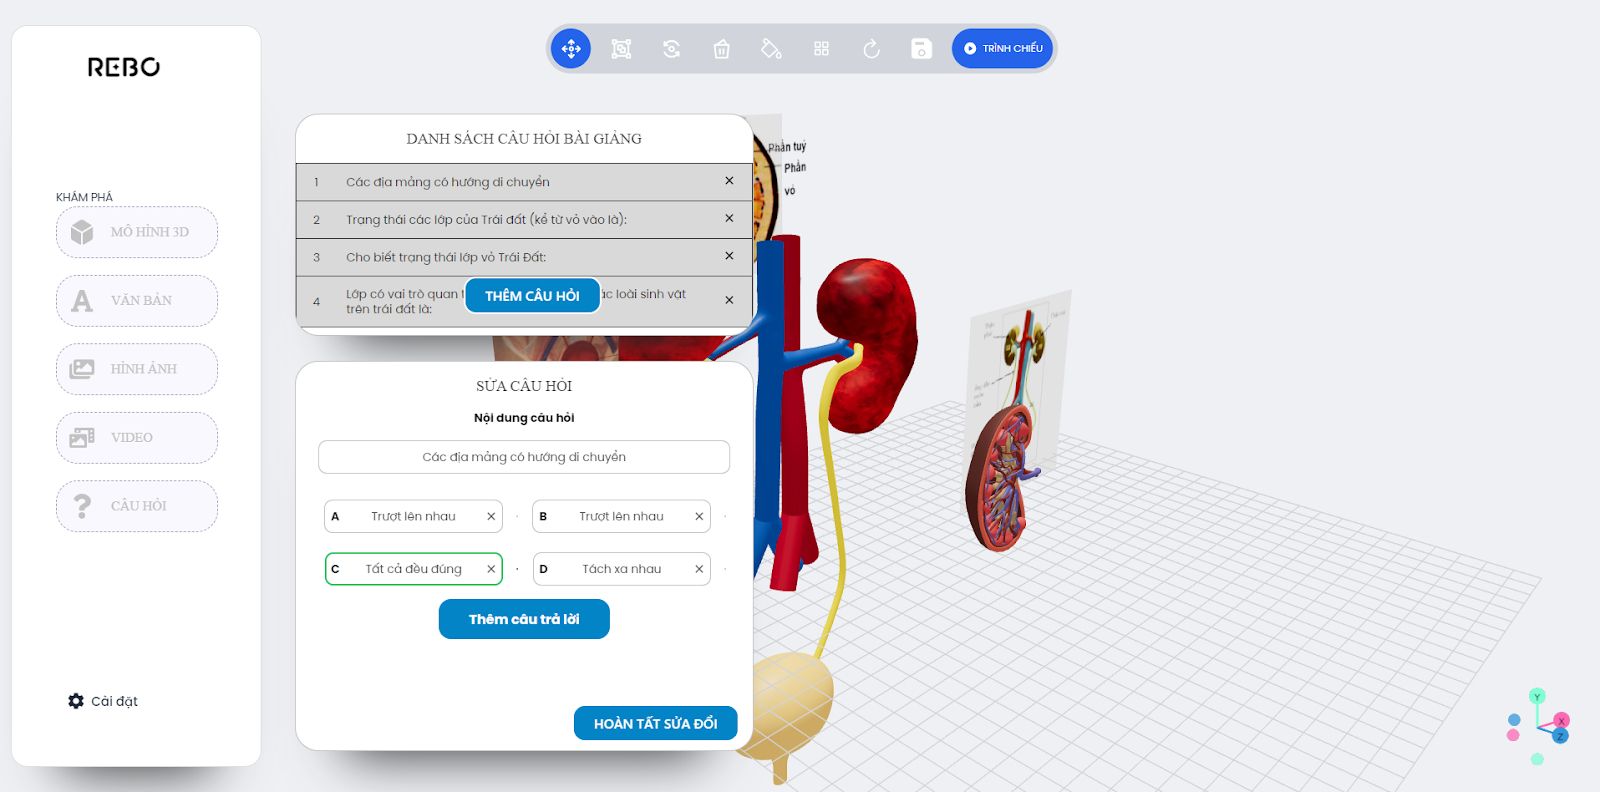Viewport: 1600px width, 792px height.
Task: Open VĂN BẢN text option
Action: point(137,300)
